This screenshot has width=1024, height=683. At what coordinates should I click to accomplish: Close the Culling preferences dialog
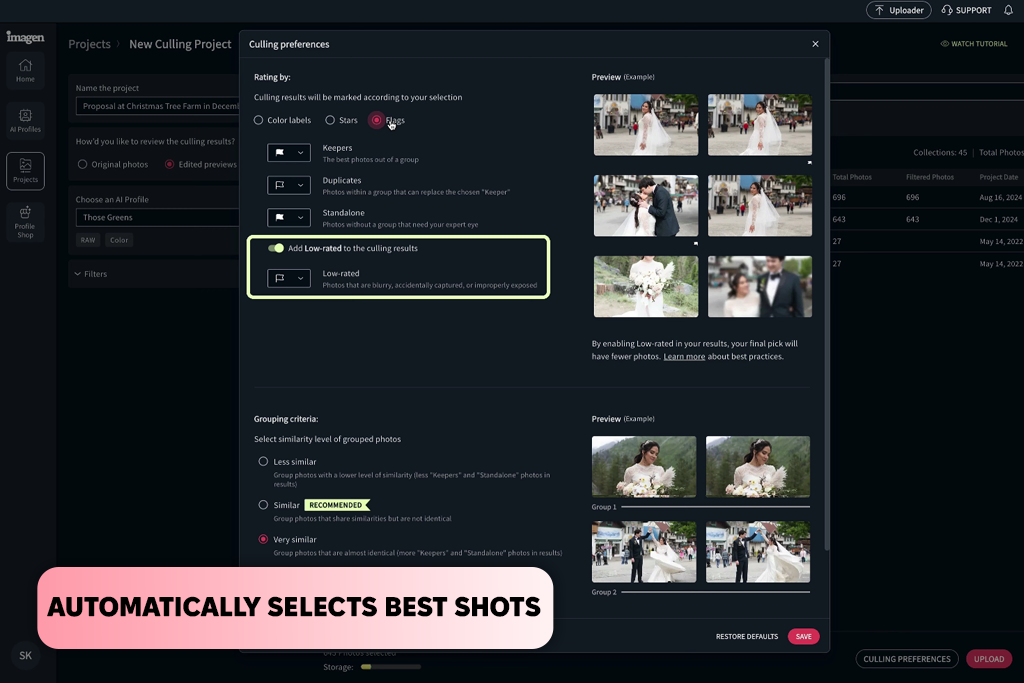coord(815,44)
